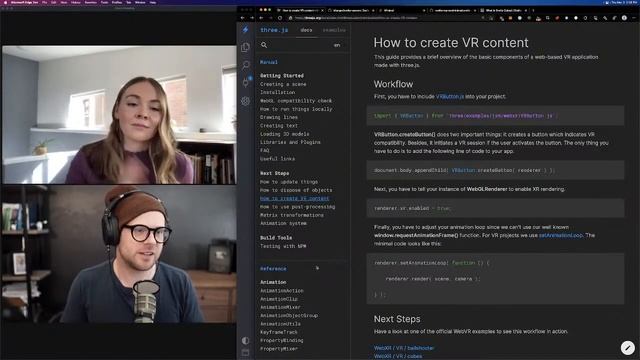Screen dimensions: 640x360
Task: Open How to use post-processing
Action: [x=298, y=207]
